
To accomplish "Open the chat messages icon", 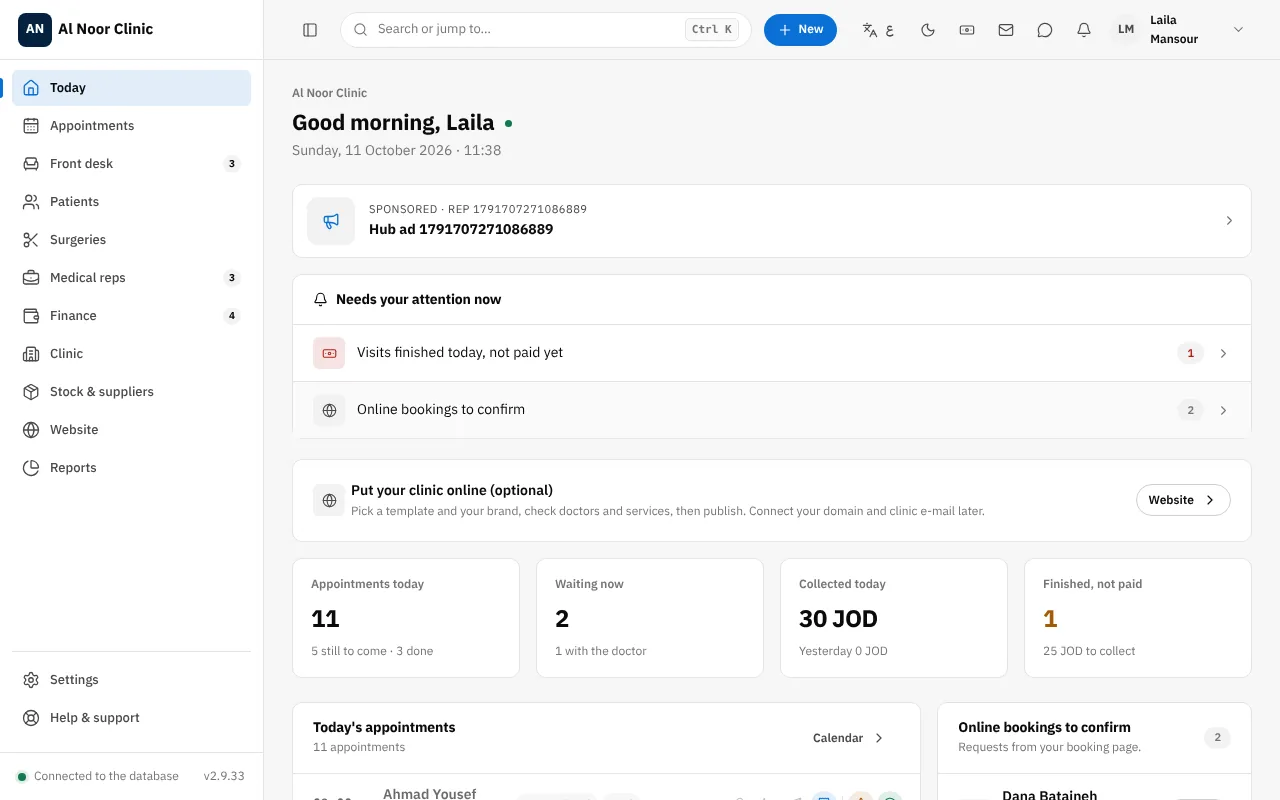I will 1045,30.
